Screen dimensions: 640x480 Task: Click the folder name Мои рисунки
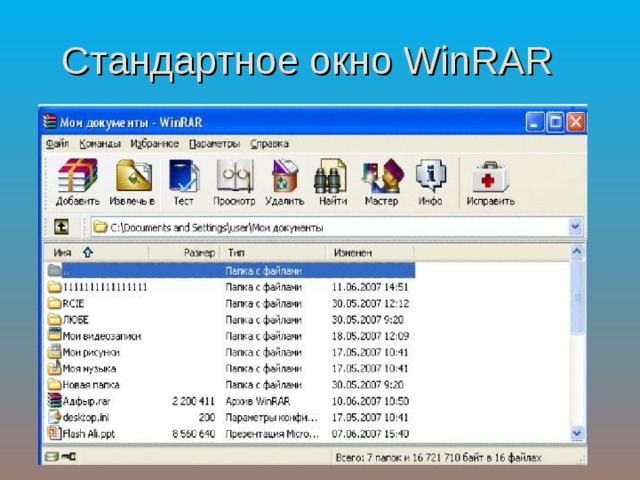click(91, 352)
